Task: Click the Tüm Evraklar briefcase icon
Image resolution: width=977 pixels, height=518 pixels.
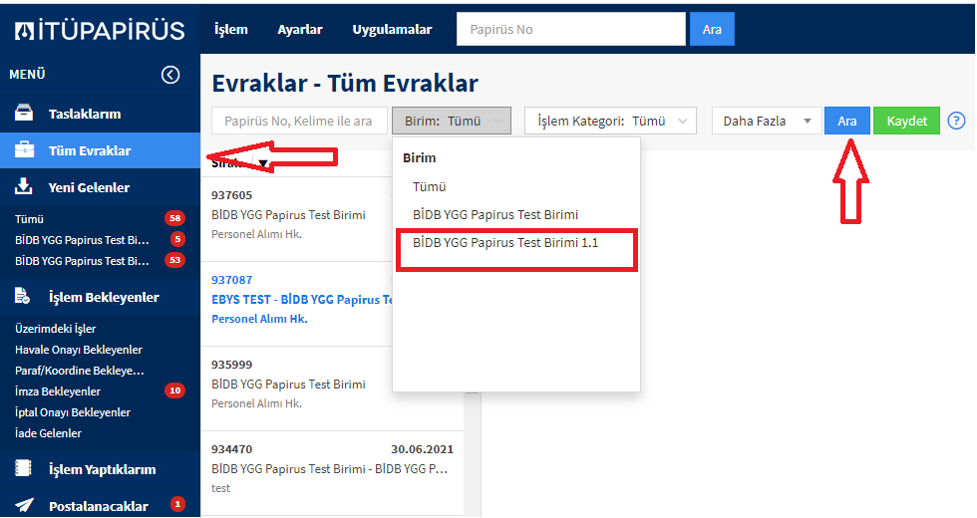Action: point(24,150)
